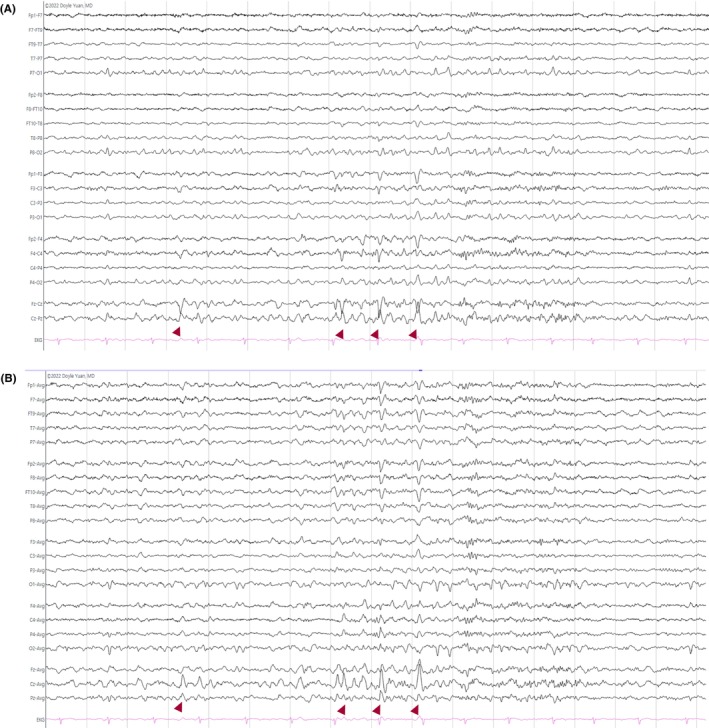Click the (B) panel letter
This screenshot has width=709, height=728.
pyautogui.click(x=8, y=378)
